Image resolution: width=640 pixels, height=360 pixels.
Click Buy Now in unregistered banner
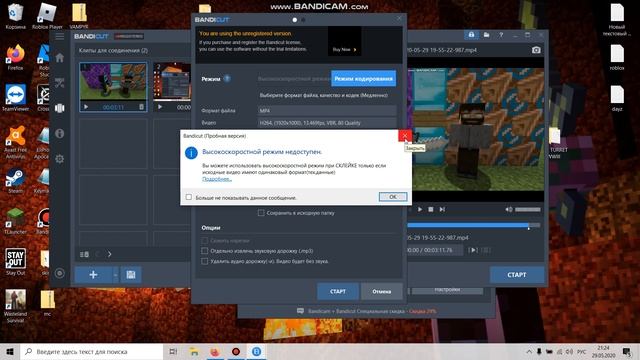pos(344,49)
